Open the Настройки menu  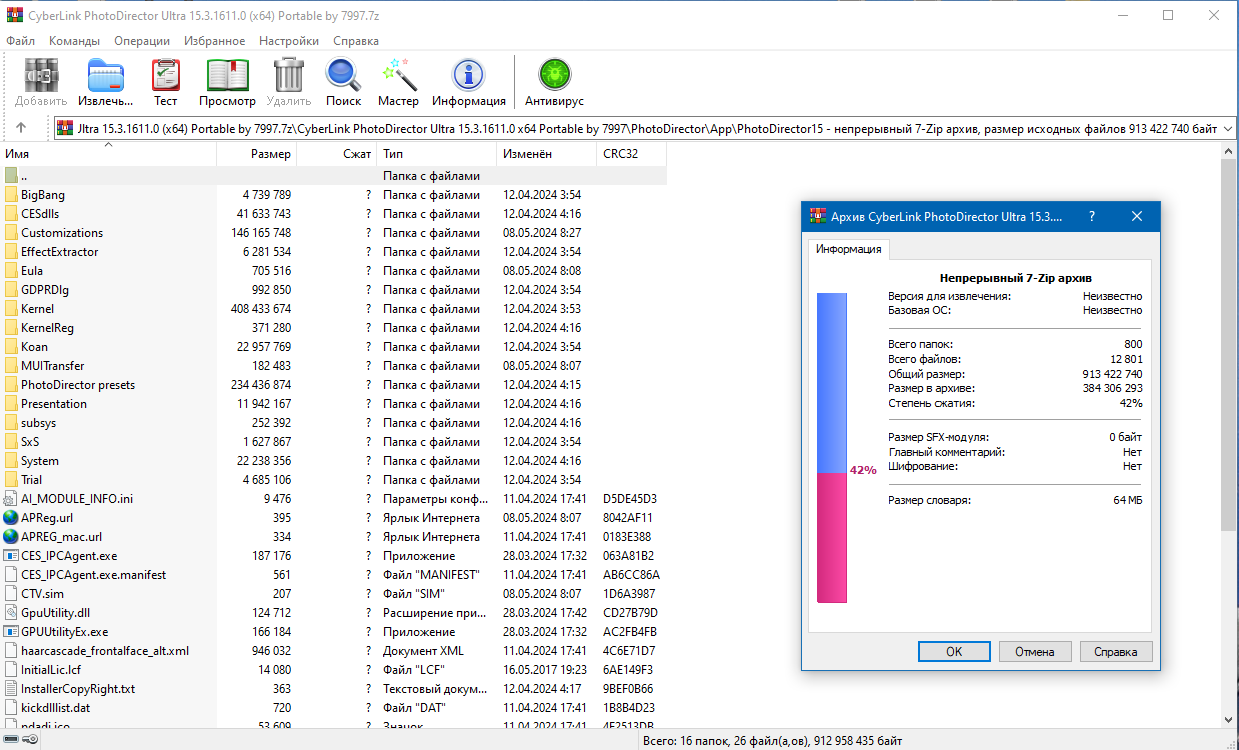tap(289, 41)
